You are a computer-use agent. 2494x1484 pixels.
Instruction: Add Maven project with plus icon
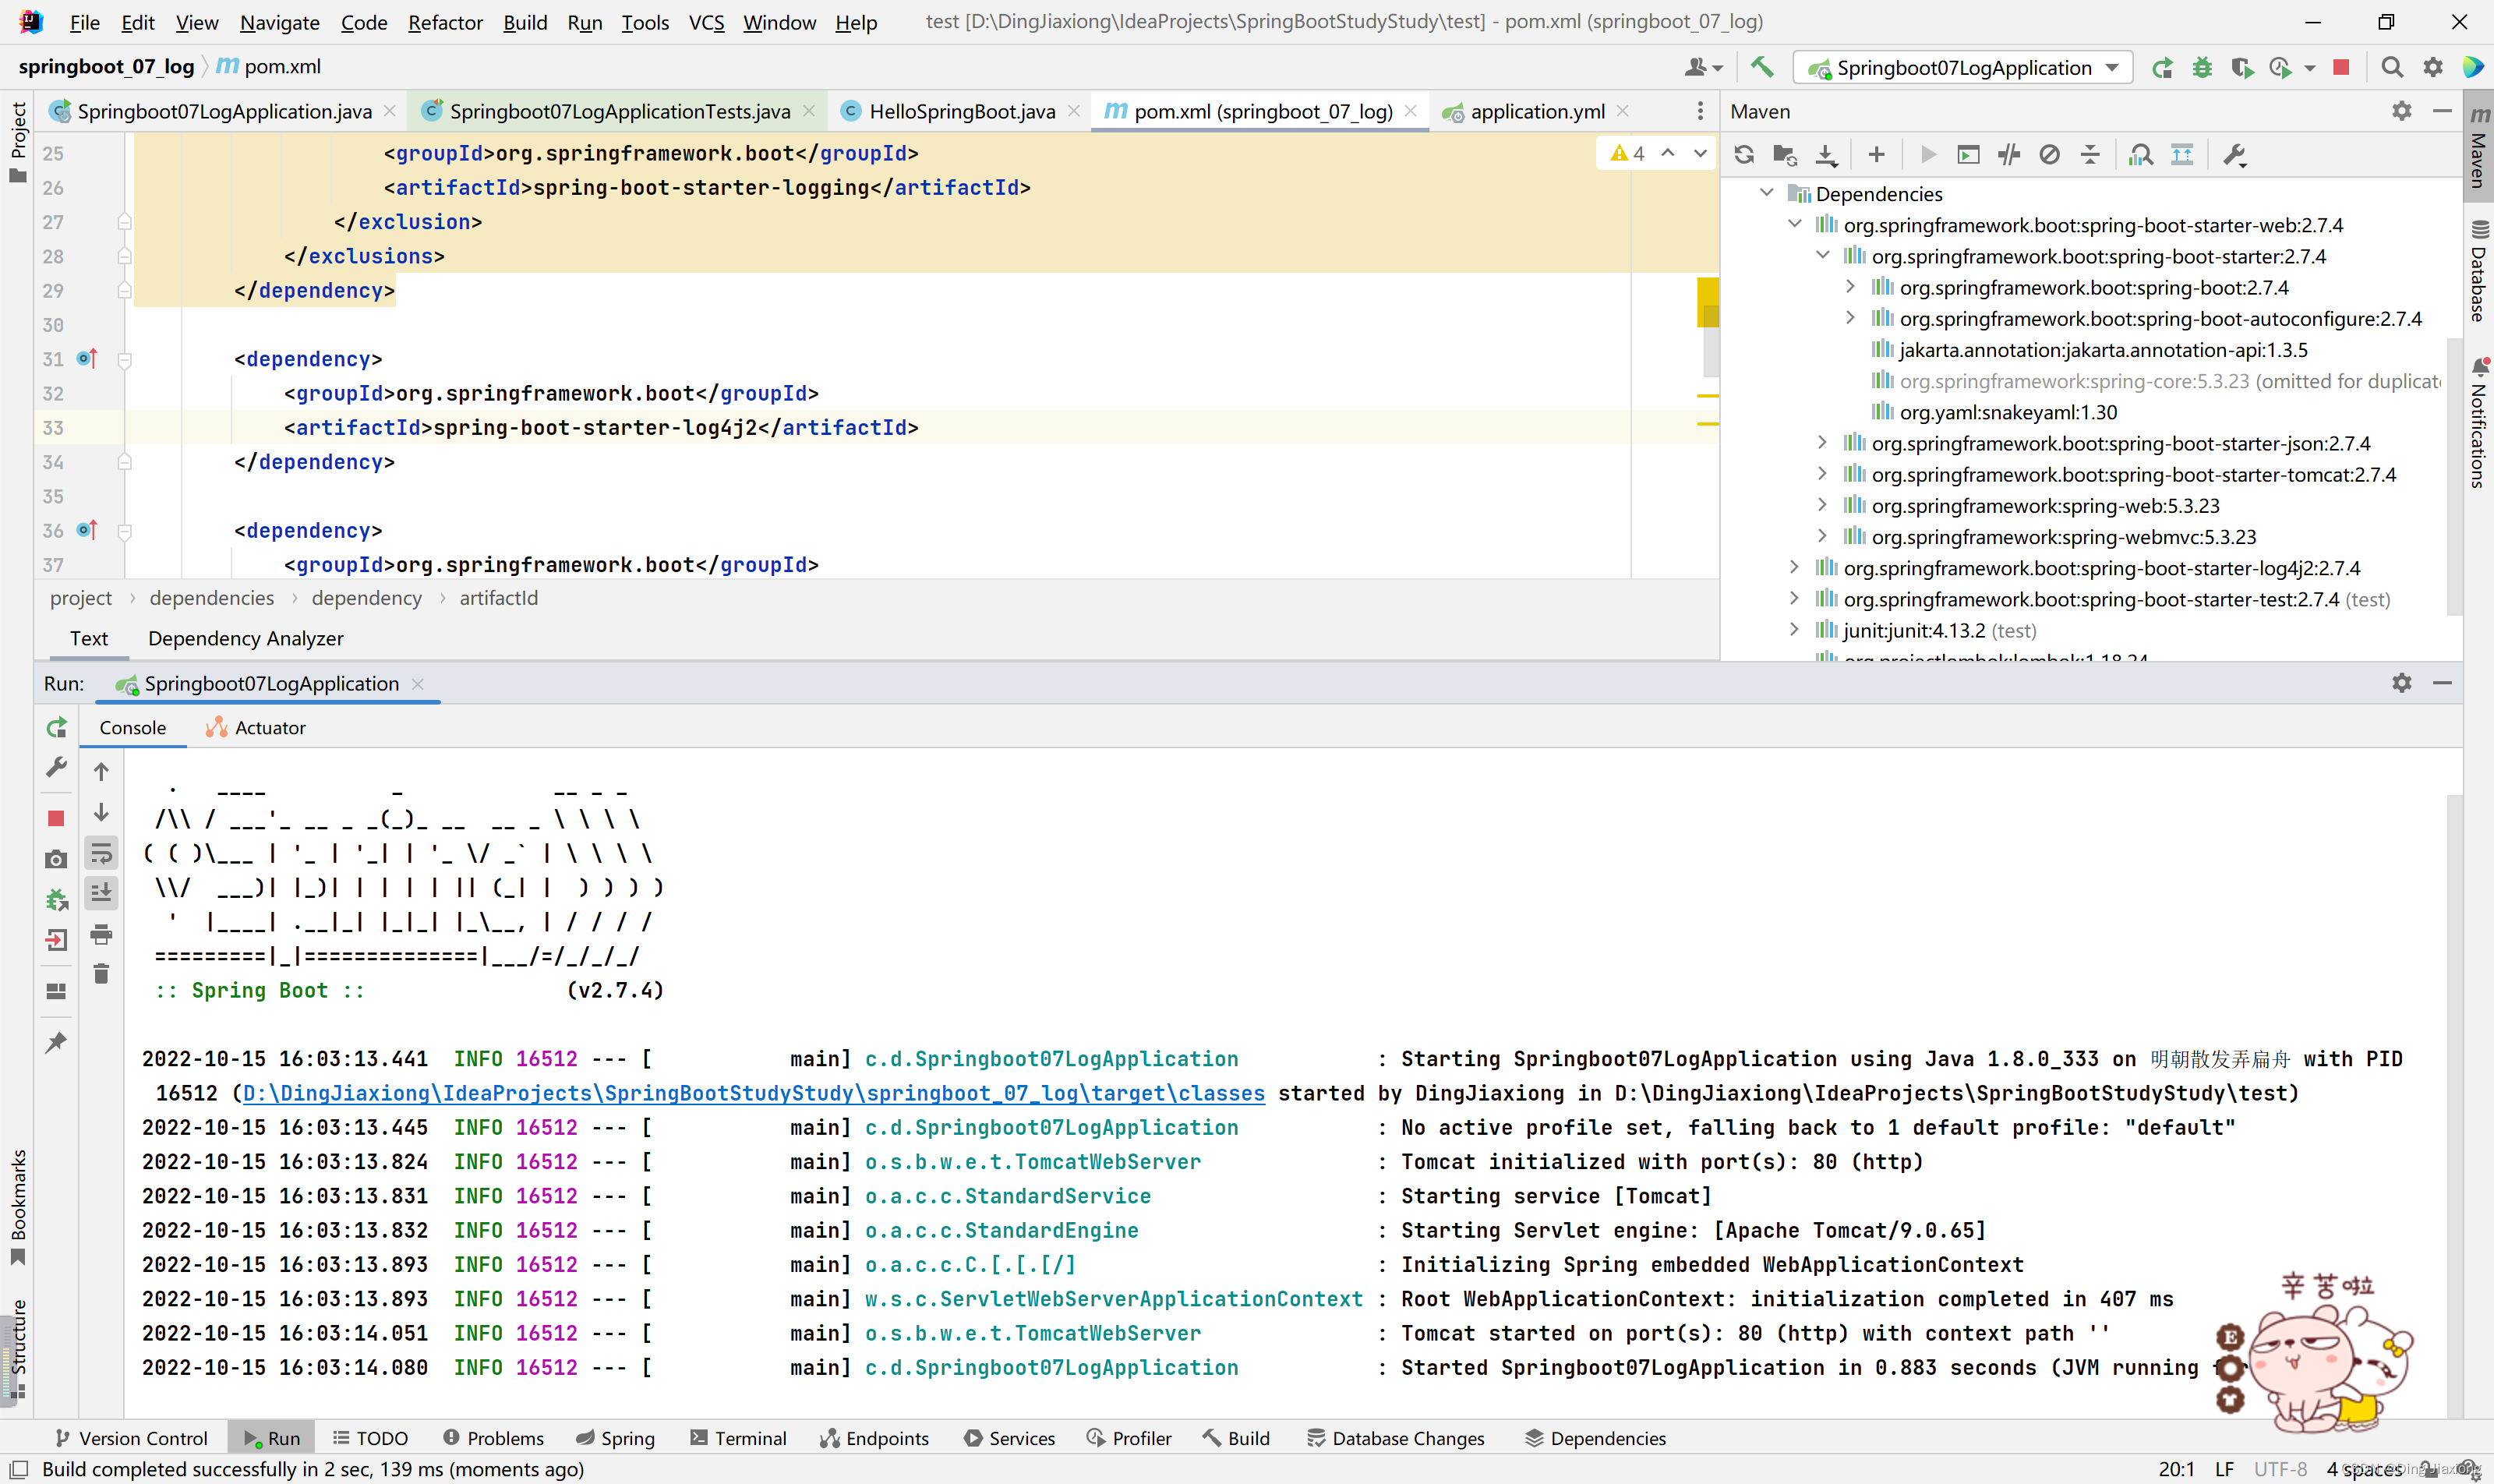(1876, 155)
